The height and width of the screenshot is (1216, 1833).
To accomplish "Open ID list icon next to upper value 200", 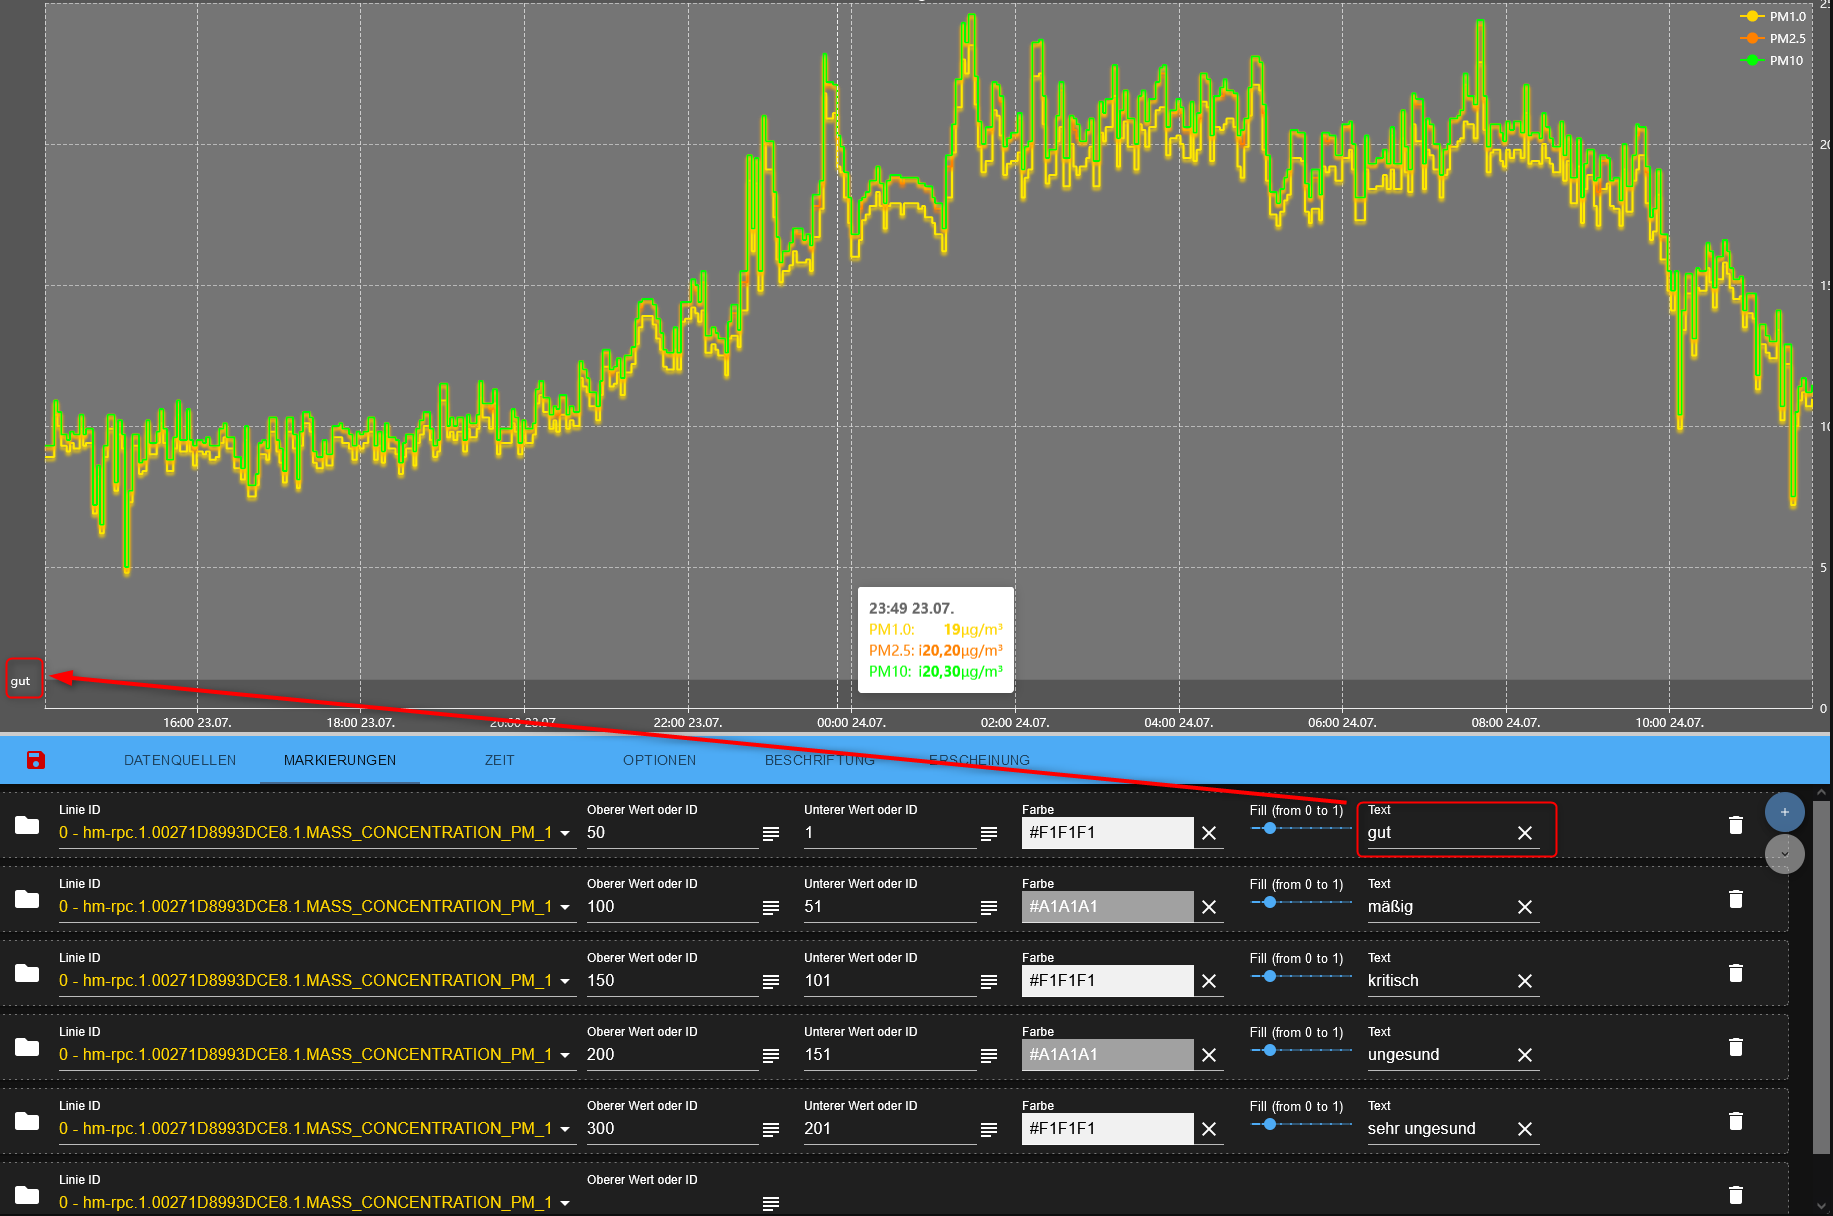I will pyautogui.click(x=771, y=1055).
